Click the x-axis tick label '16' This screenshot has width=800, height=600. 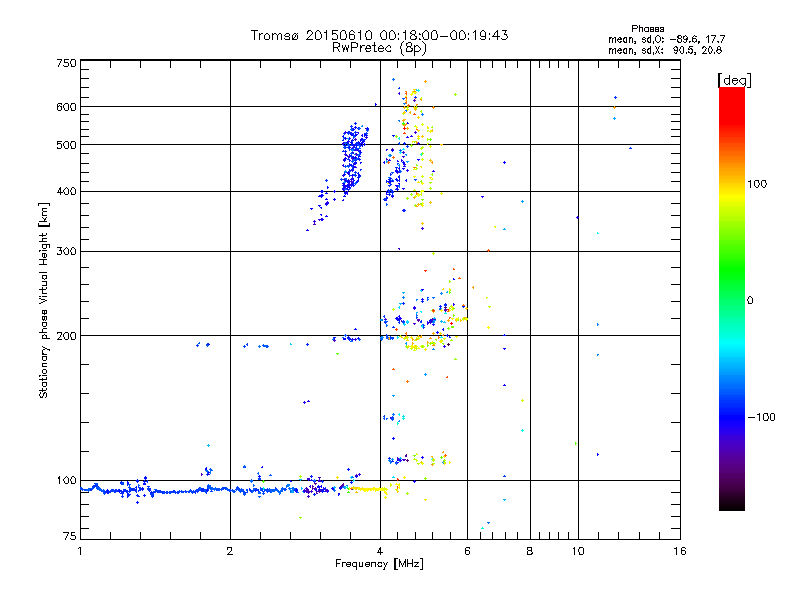point(680,551)
